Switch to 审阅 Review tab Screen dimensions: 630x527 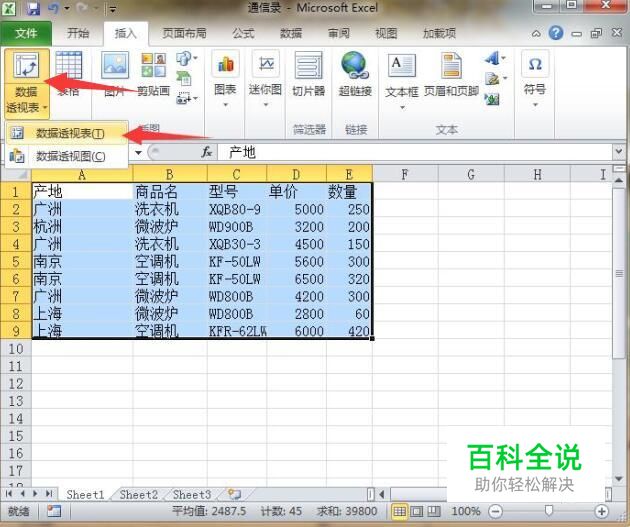[338, 33]
